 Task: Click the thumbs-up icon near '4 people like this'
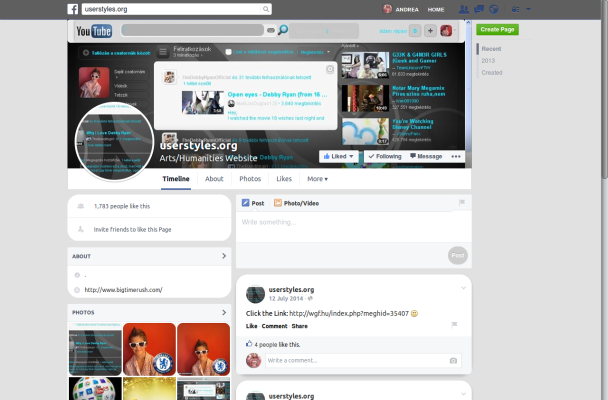pyautogui.click(x=249, y=344)
